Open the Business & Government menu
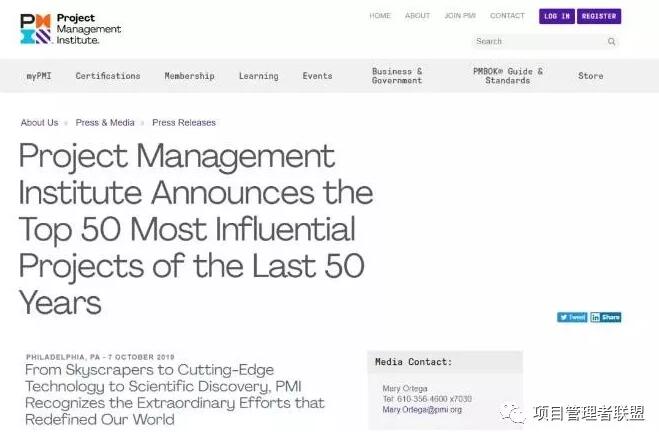 pyautogui.click(x=397, y=76)
